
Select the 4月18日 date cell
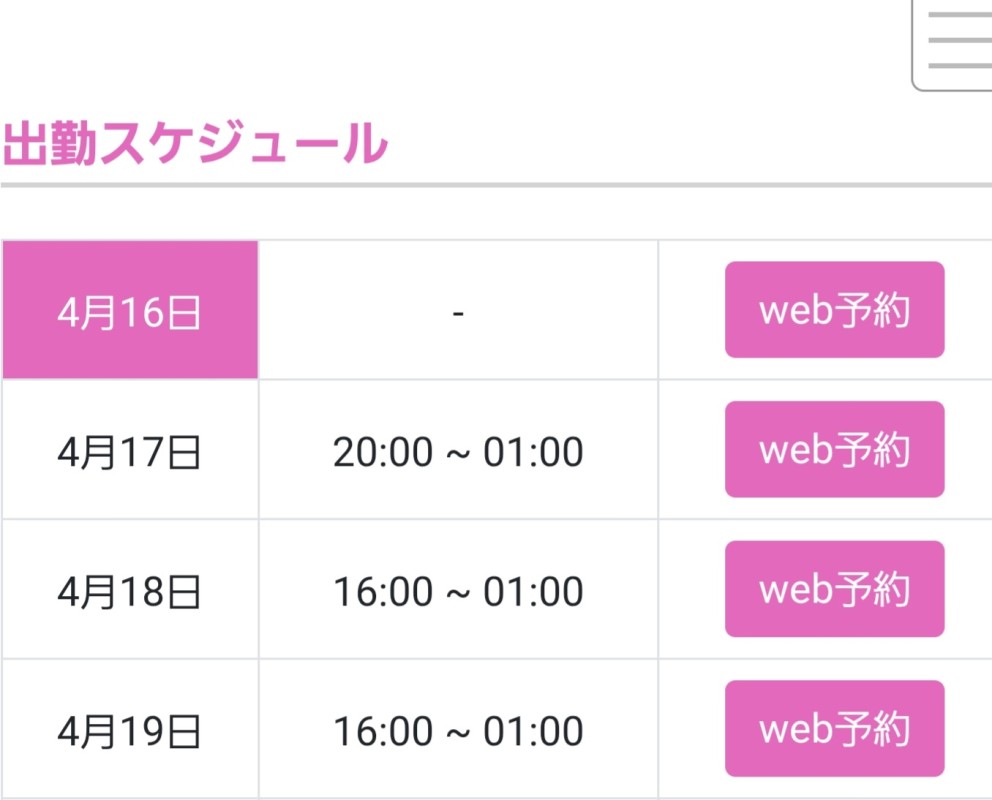coord(130,592)
